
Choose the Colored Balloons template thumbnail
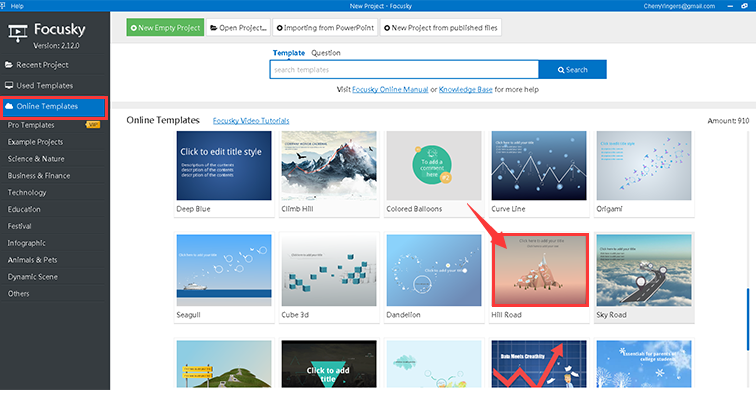pyautogui.click(x=434, y=165)
